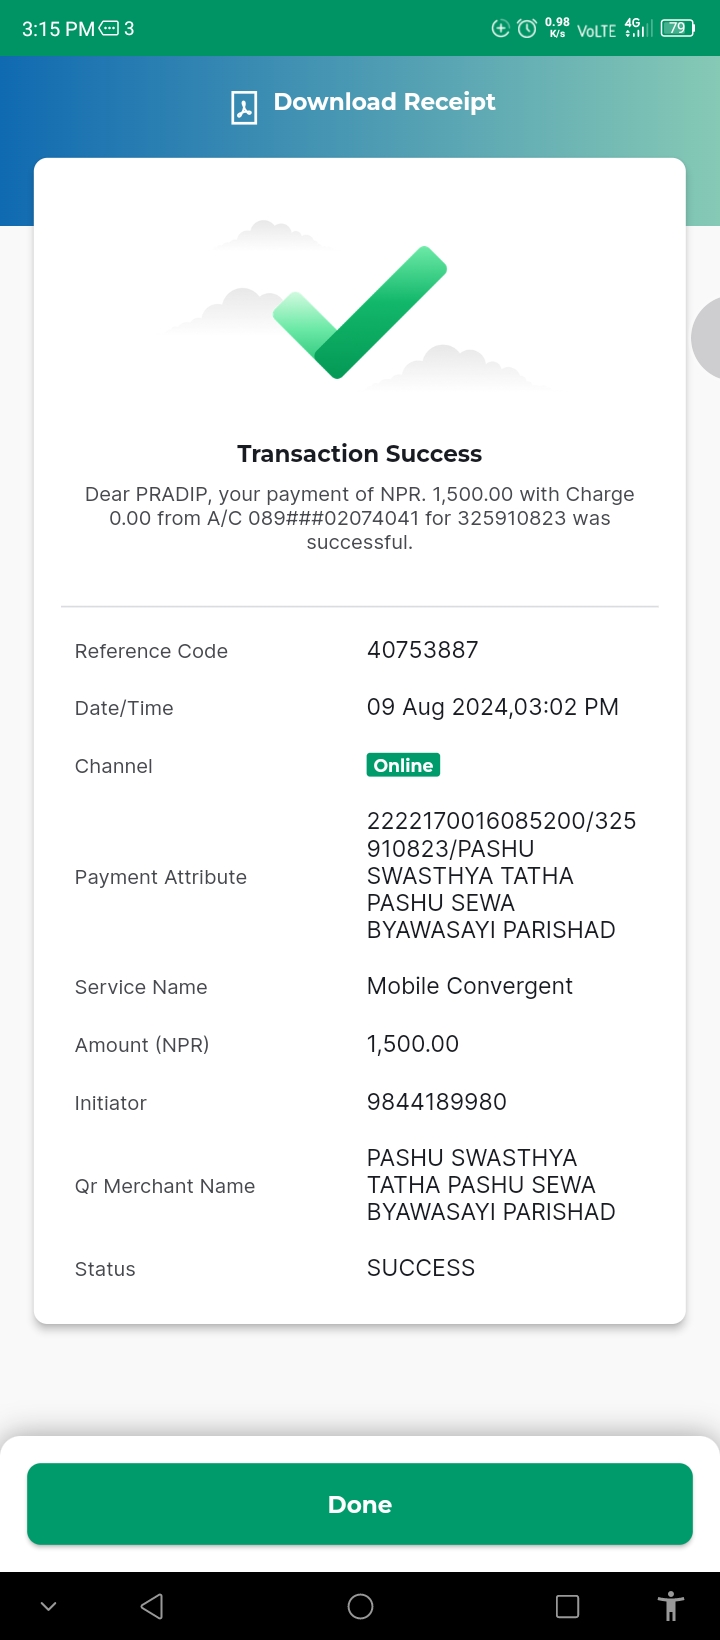Viewport: 720px width, 1640px height.
Task: Tap the Android home circle icon
Action: coord(360,1606)
